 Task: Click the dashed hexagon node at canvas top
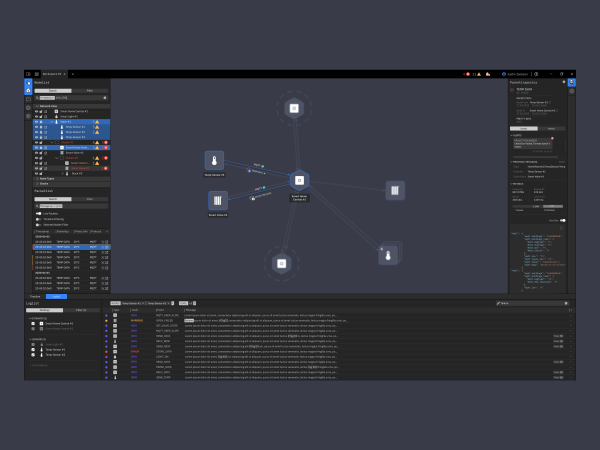coord(294,108)
